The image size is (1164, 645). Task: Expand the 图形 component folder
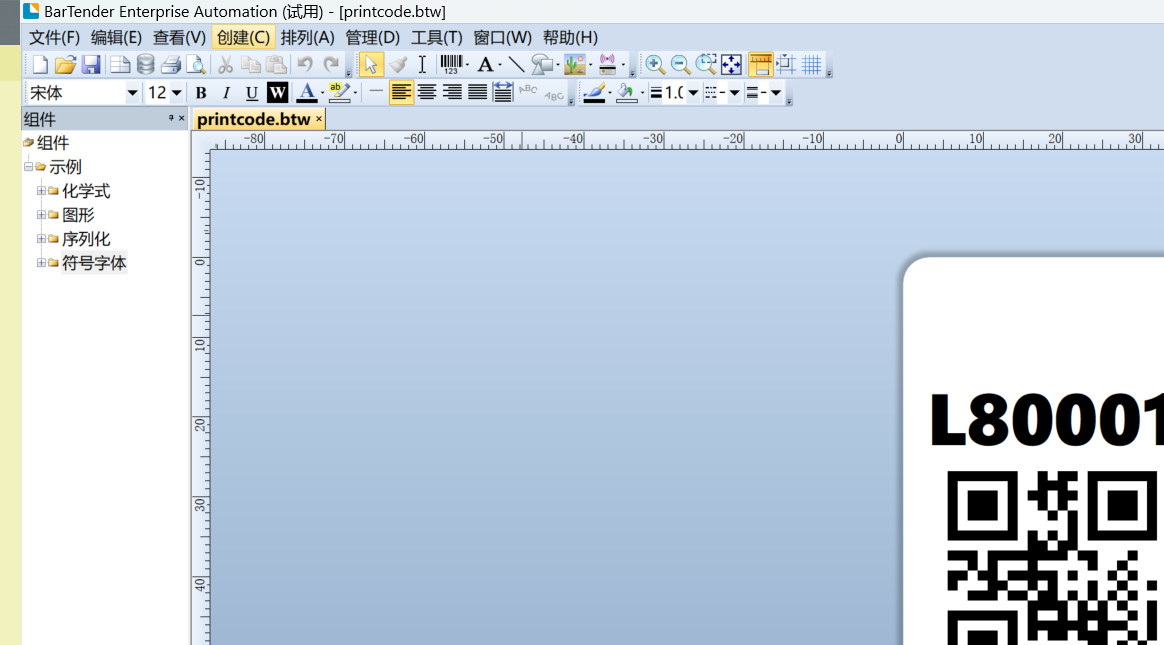pyautogui.click(x=41, y=214)
